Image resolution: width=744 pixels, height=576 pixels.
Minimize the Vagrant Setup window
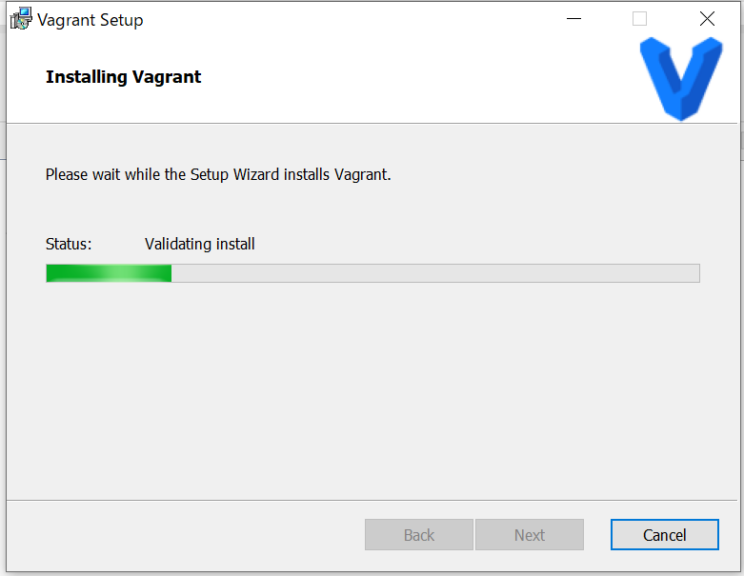(x=573, y=19)
